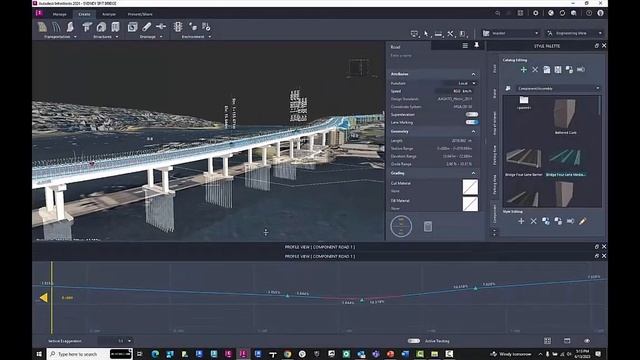Pin the Road properties panel

(x=476, y=46)
